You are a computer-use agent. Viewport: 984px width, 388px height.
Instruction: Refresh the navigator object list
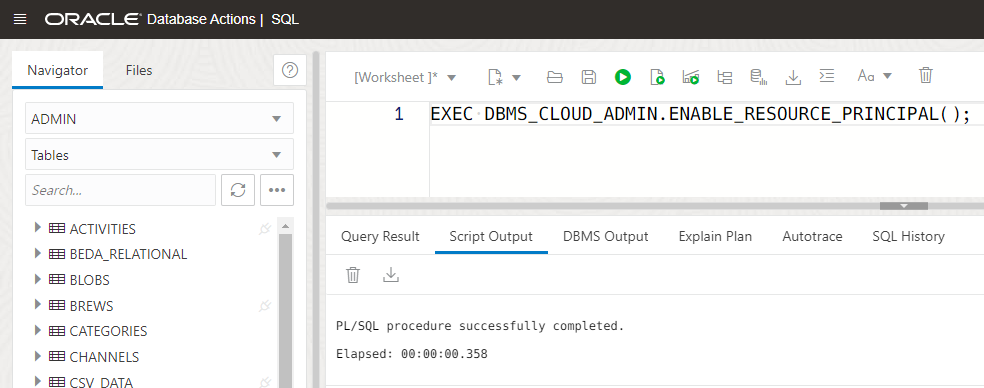(x=238, y=190)
